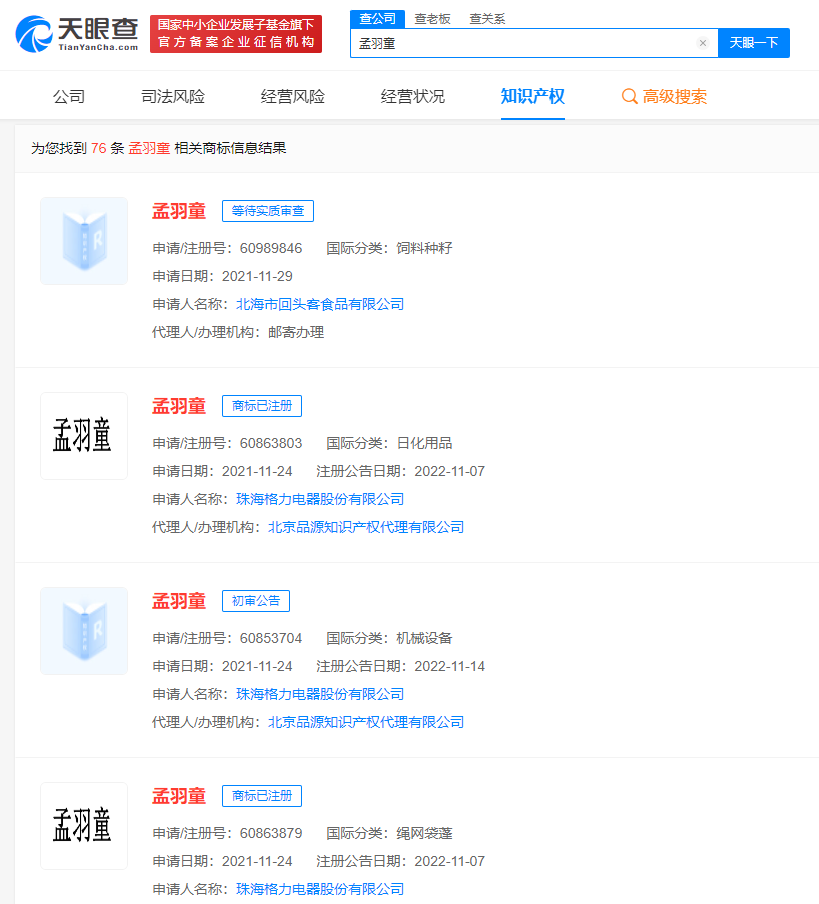Clear the search box with the X icon
This screenshot has width=819, height=904.
pos(703,43)
